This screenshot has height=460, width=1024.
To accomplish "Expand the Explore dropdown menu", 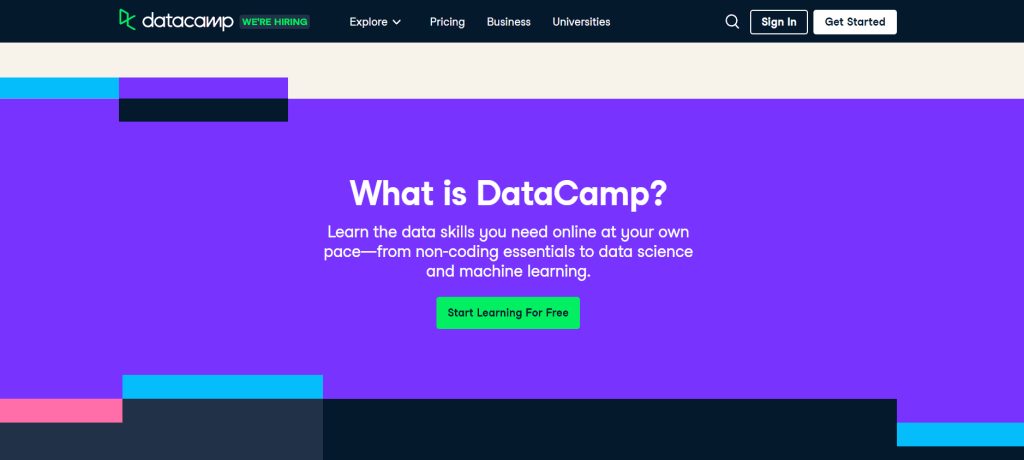I will [375, 22].
